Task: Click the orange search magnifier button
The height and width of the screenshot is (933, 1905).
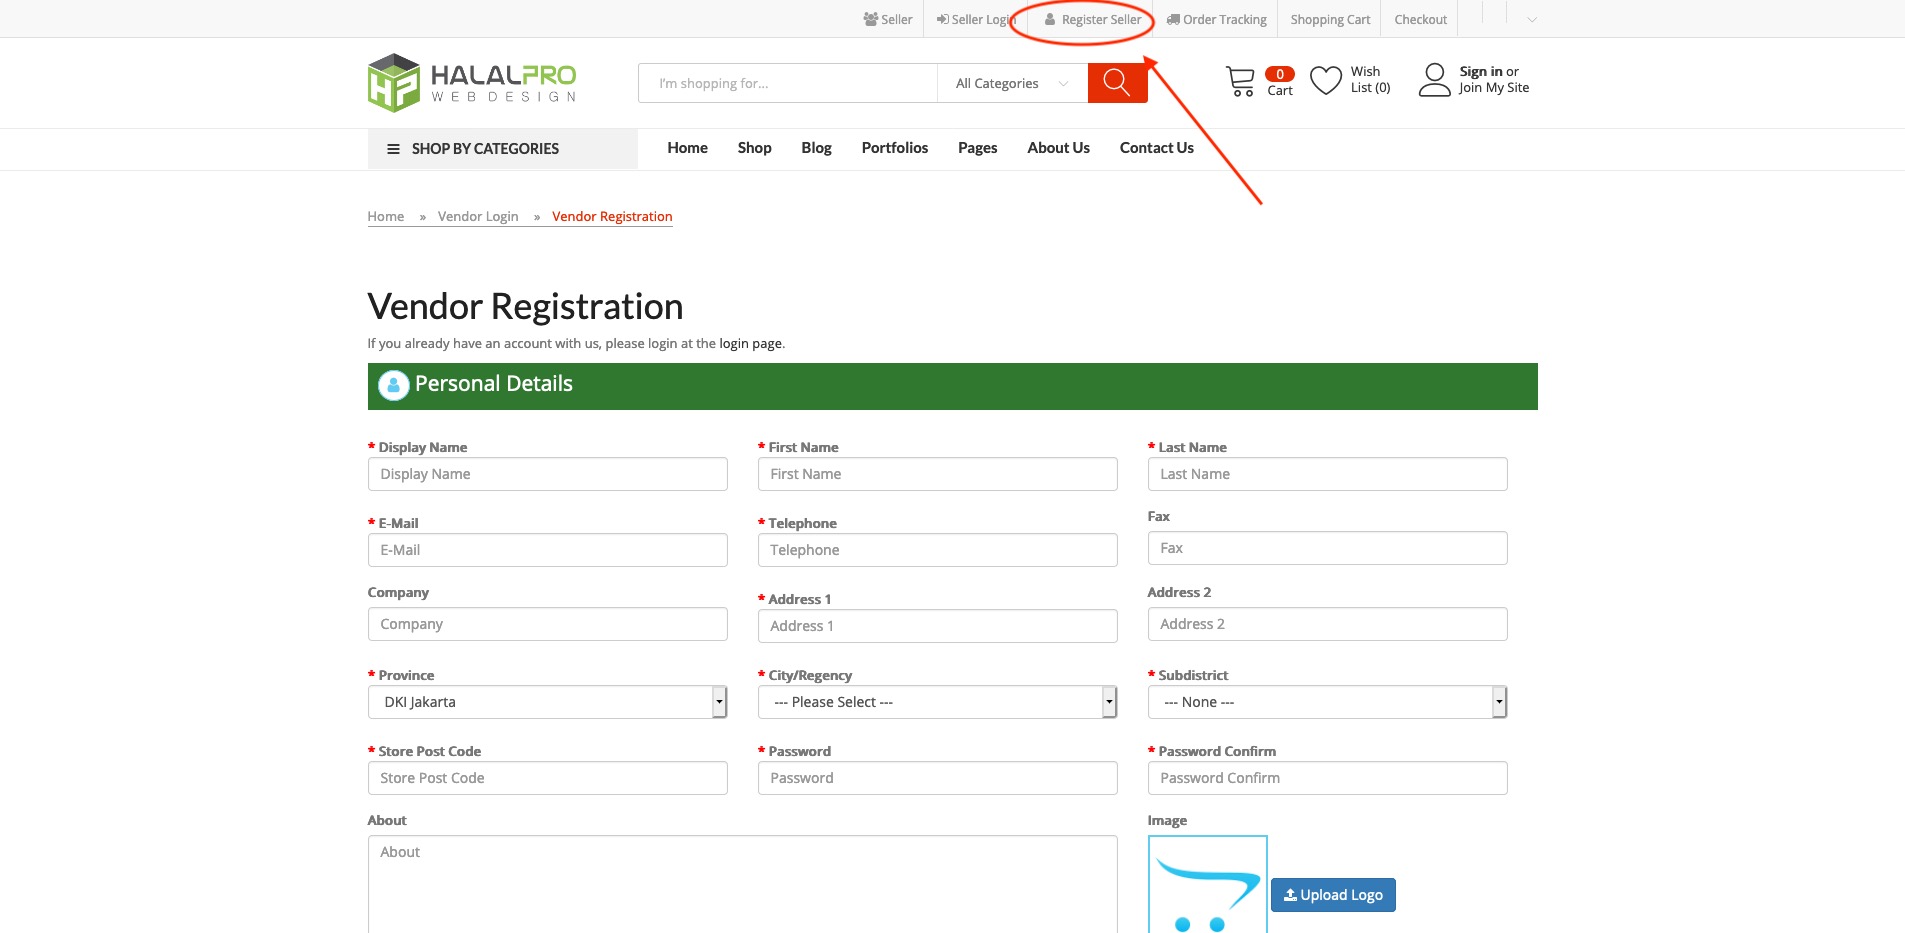Action: (x=1116, y=83)
